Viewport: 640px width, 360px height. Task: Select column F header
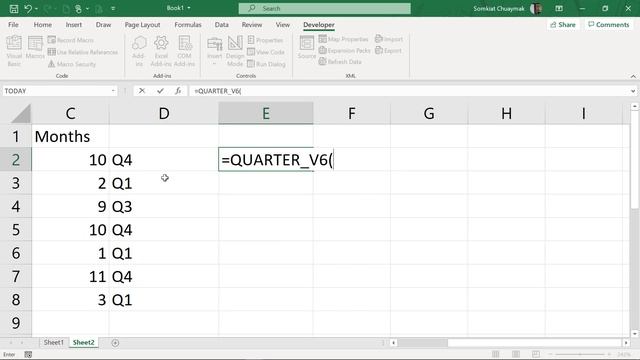[351, 113]
